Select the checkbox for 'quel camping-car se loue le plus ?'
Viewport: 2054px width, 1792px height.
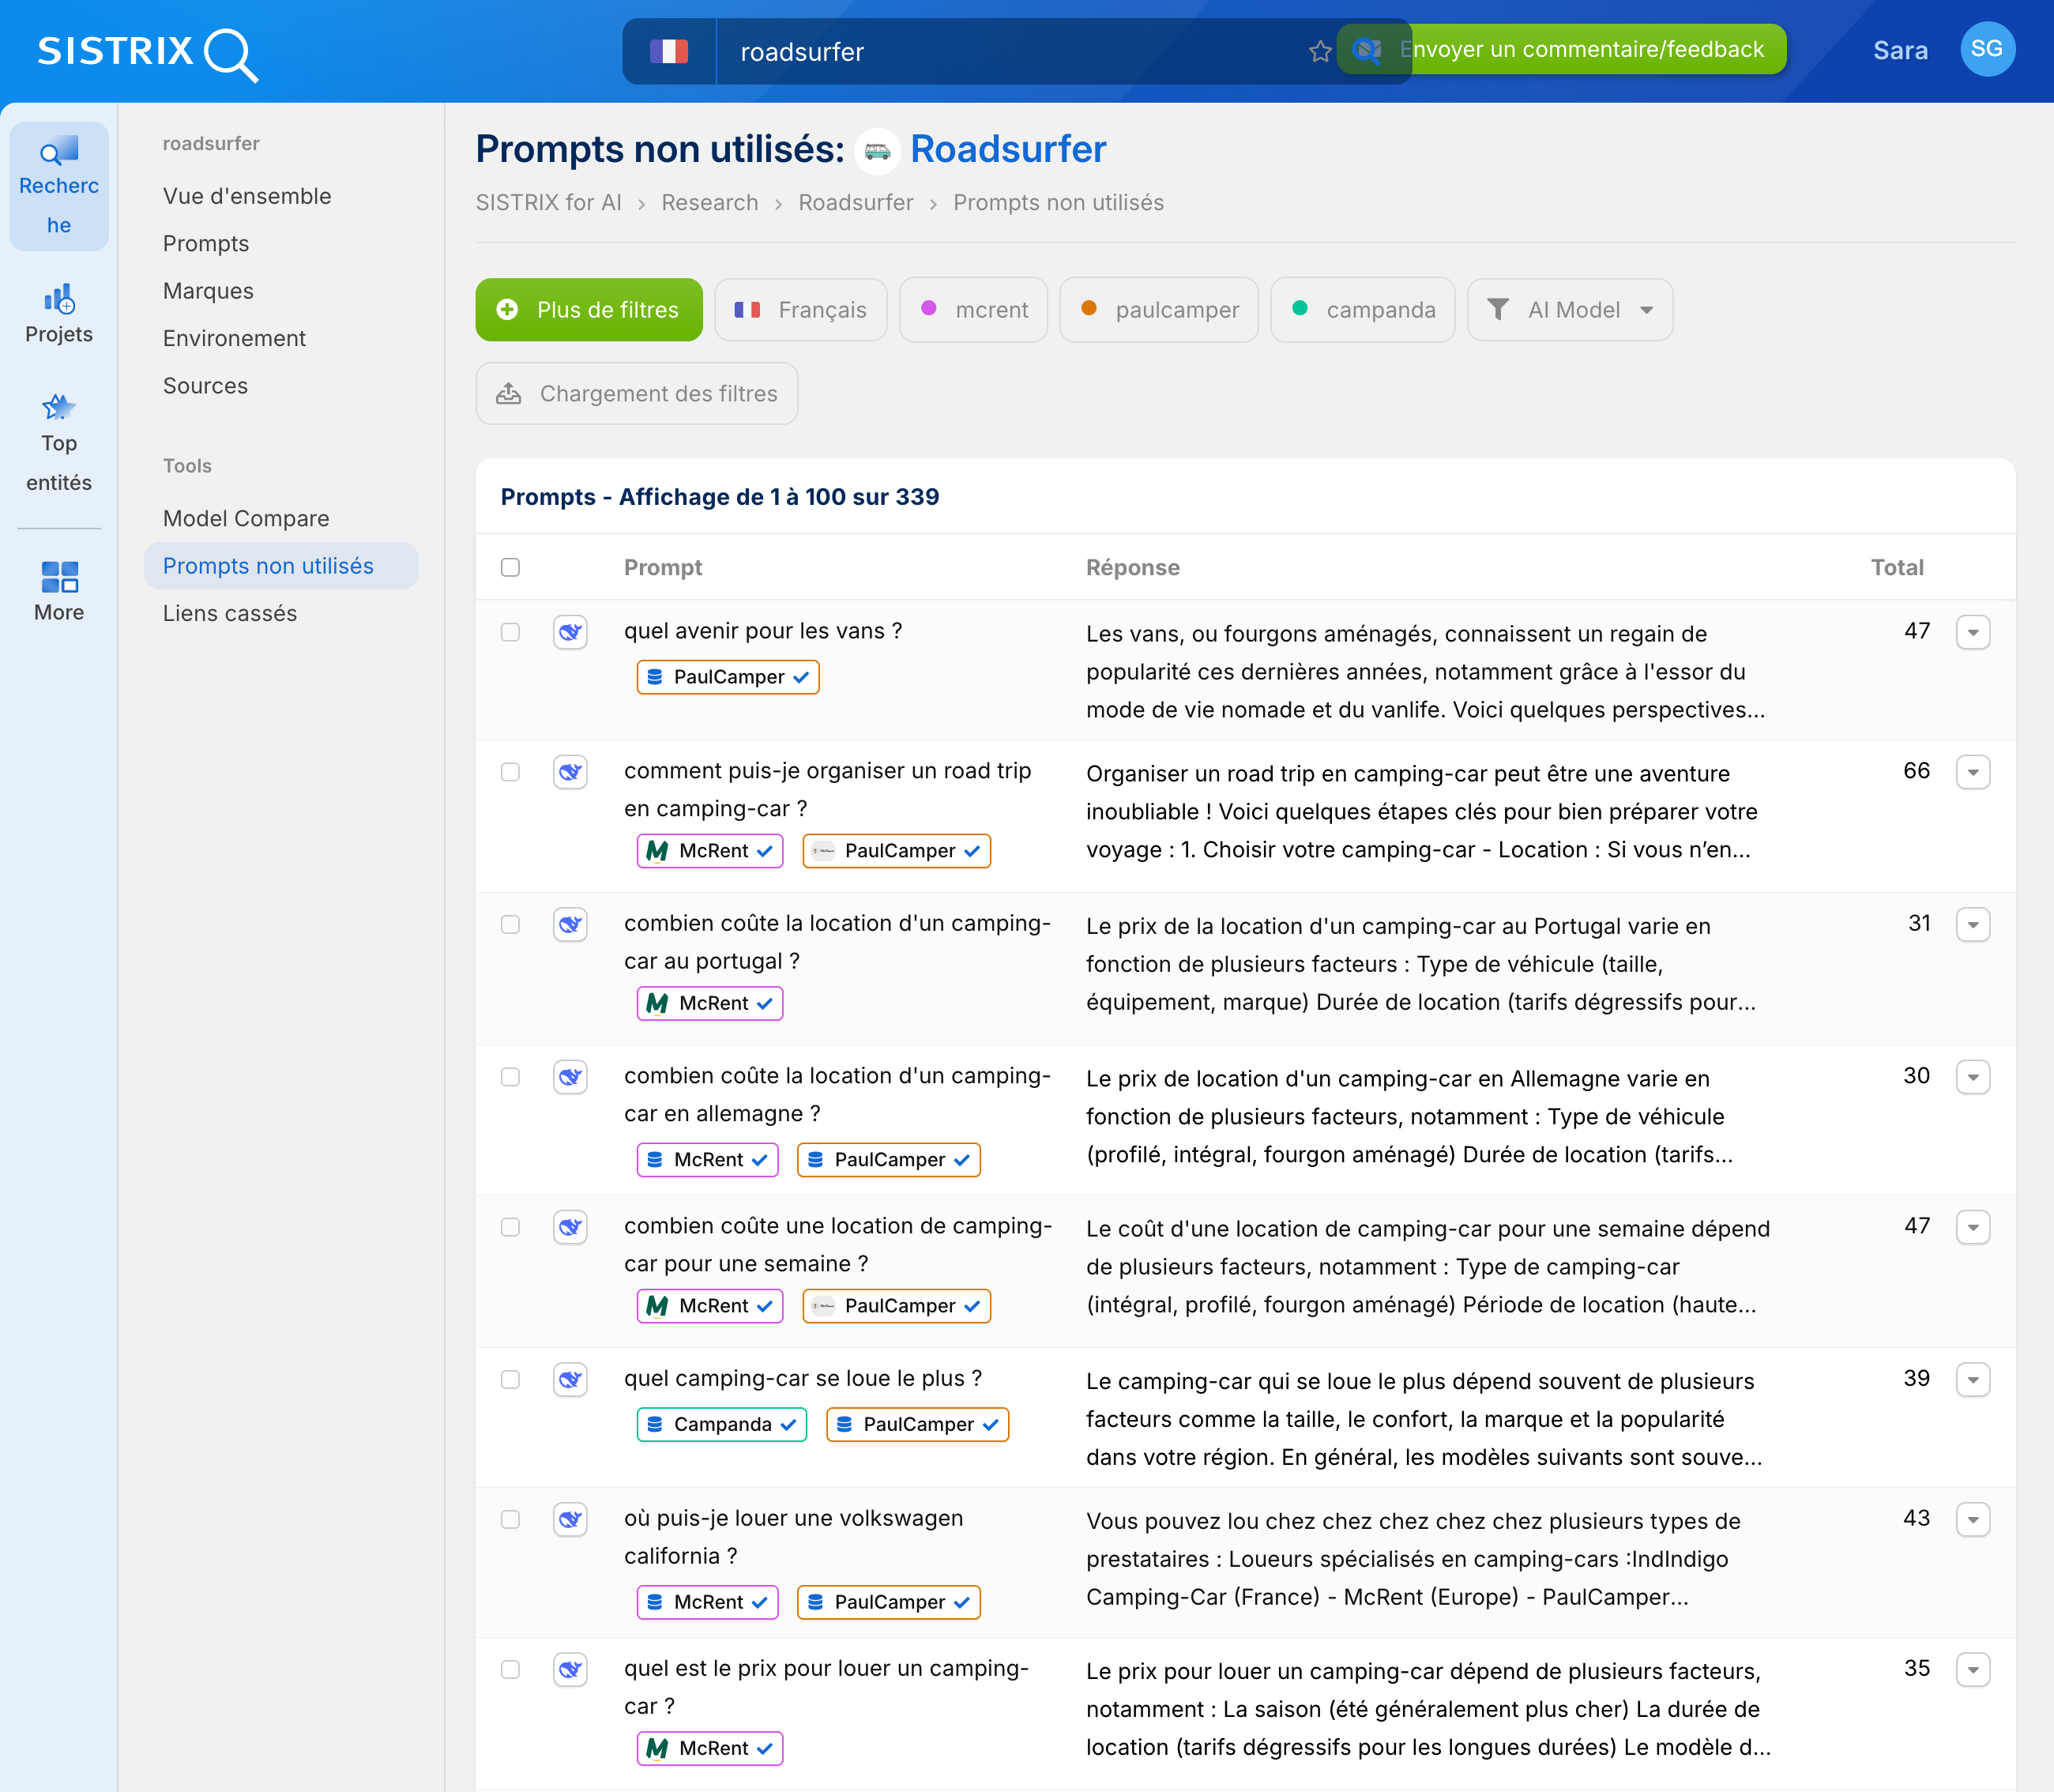(510, 1379)
